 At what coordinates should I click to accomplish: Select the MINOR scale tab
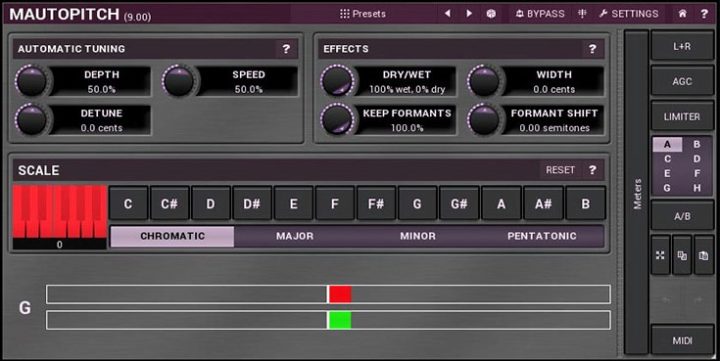point(417,236)
